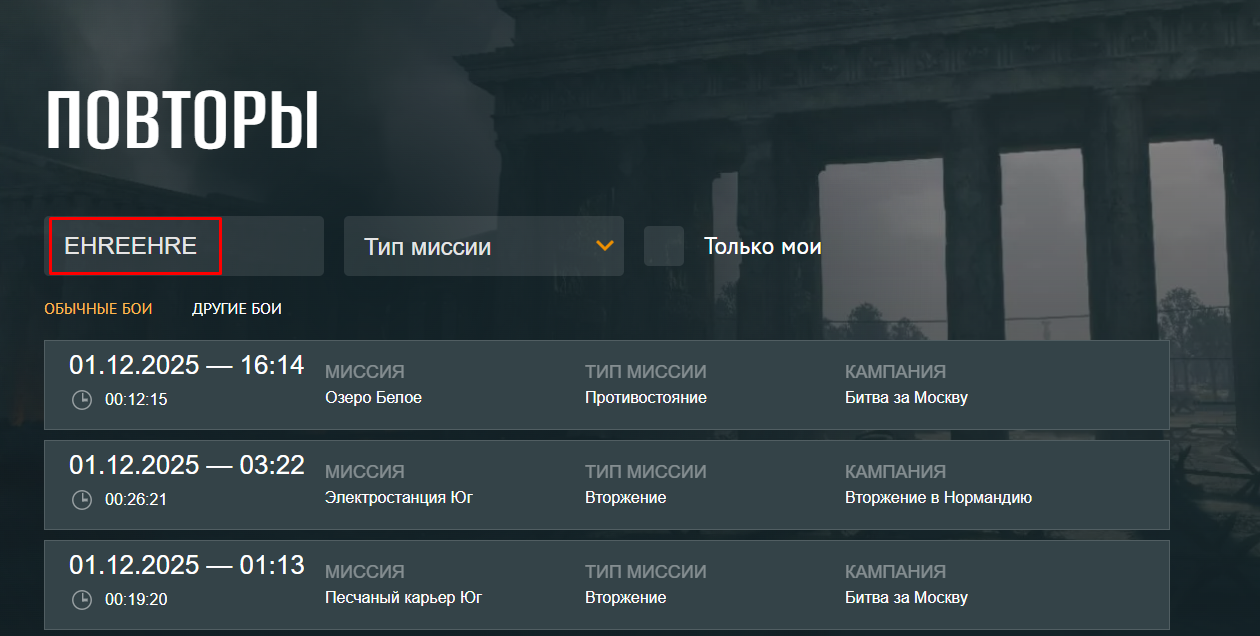Select the "Песчаный карьер Юг" mission name

tap(404, 598)
